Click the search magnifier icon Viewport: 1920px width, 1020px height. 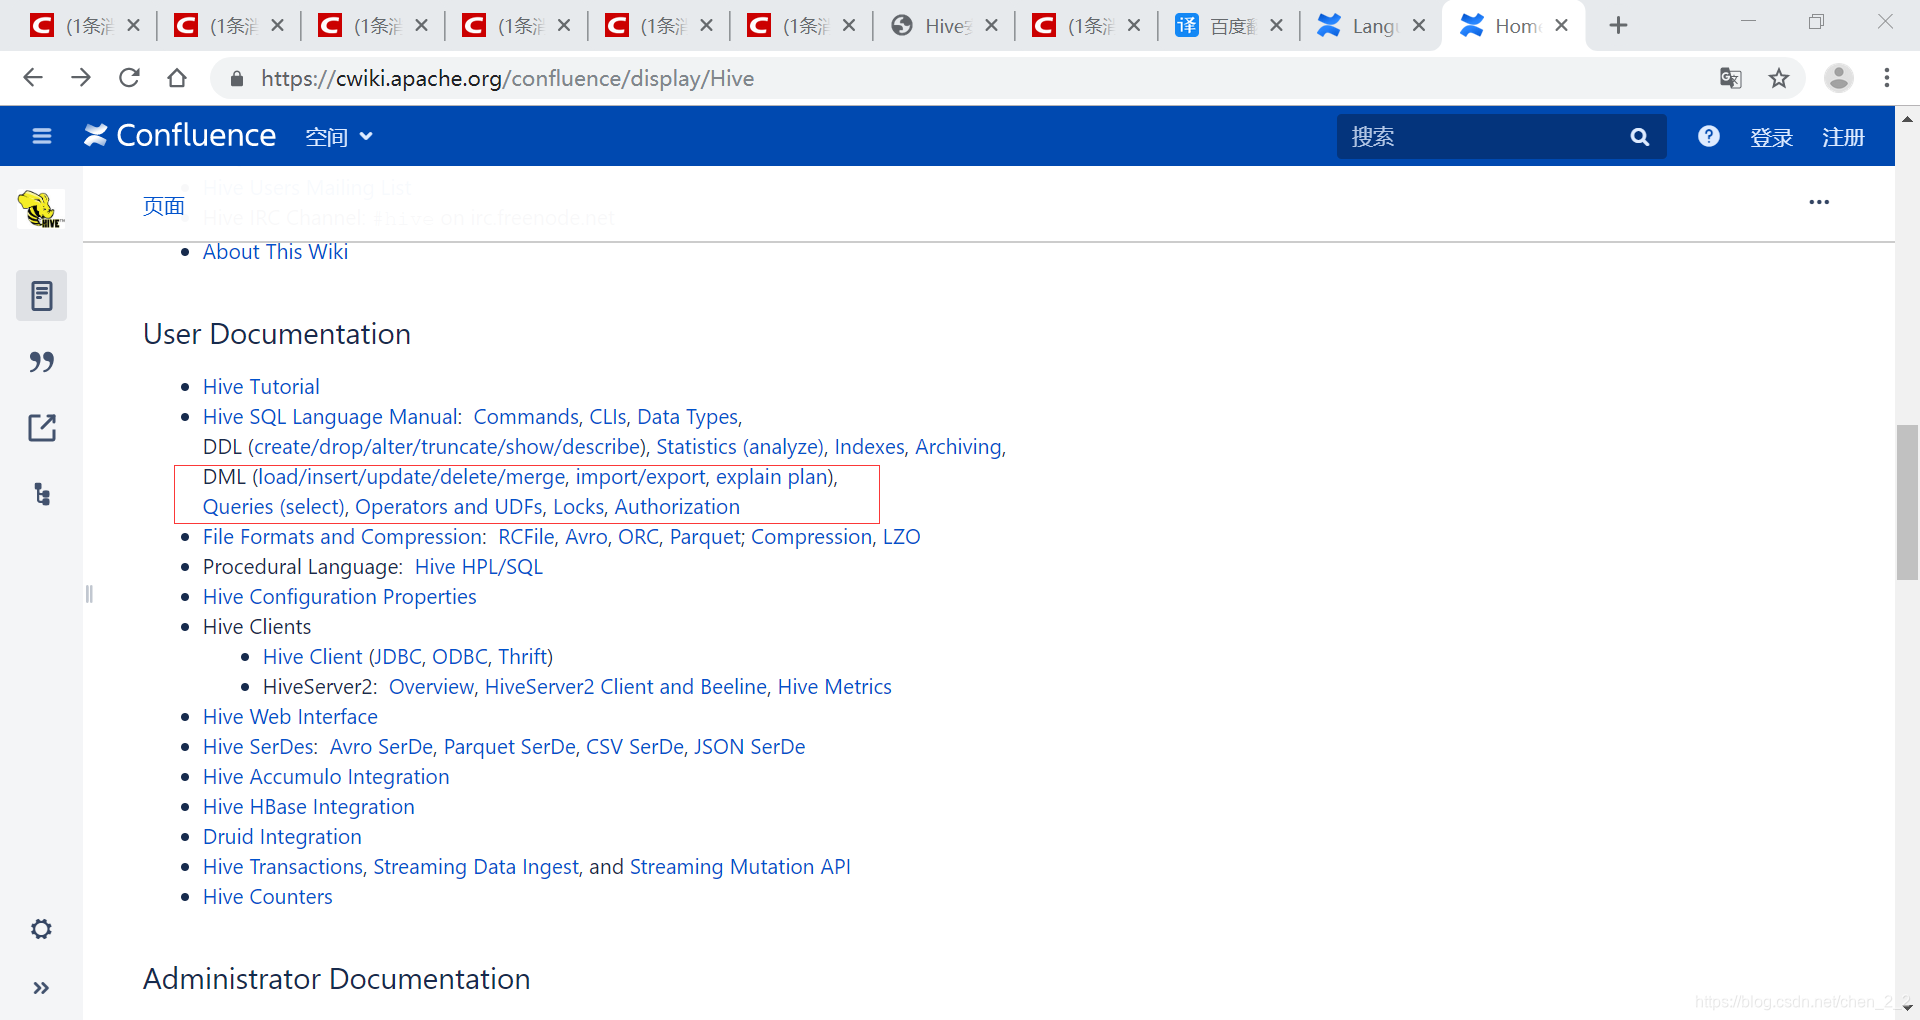click(x=1640, y=137)
